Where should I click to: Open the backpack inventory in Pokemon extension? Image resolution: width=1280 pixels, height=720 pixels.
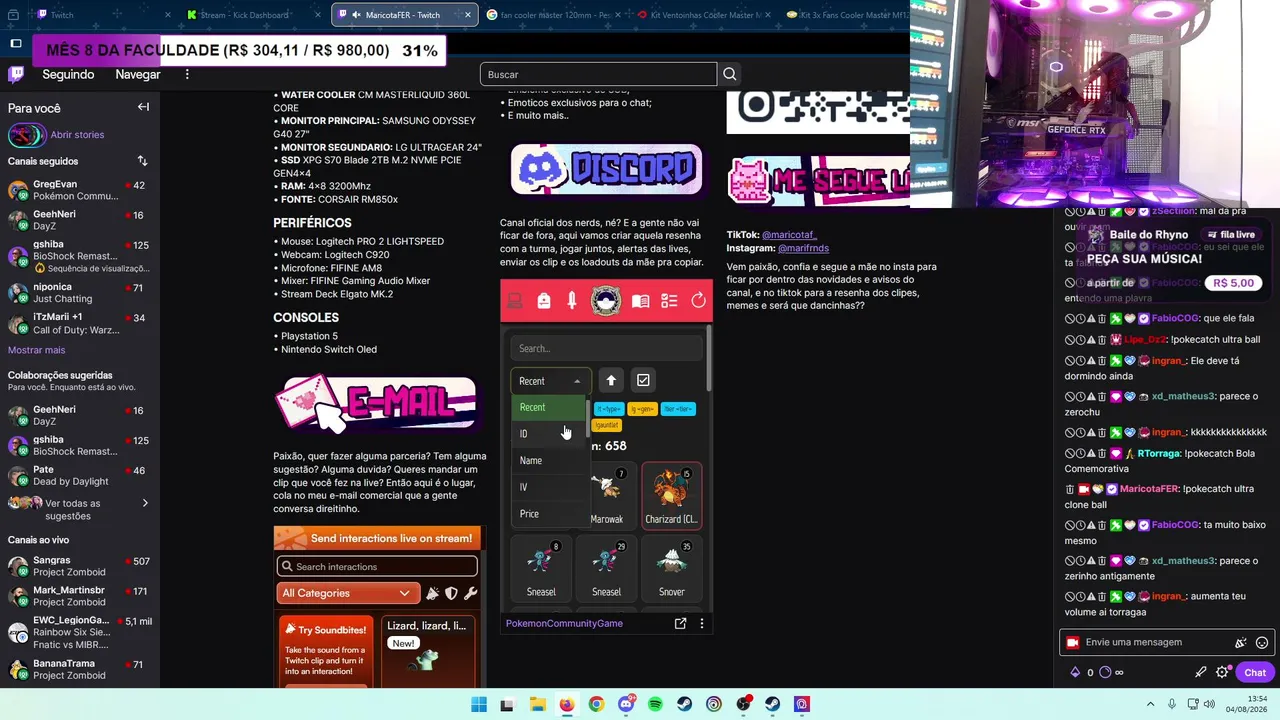click(544, 301)
